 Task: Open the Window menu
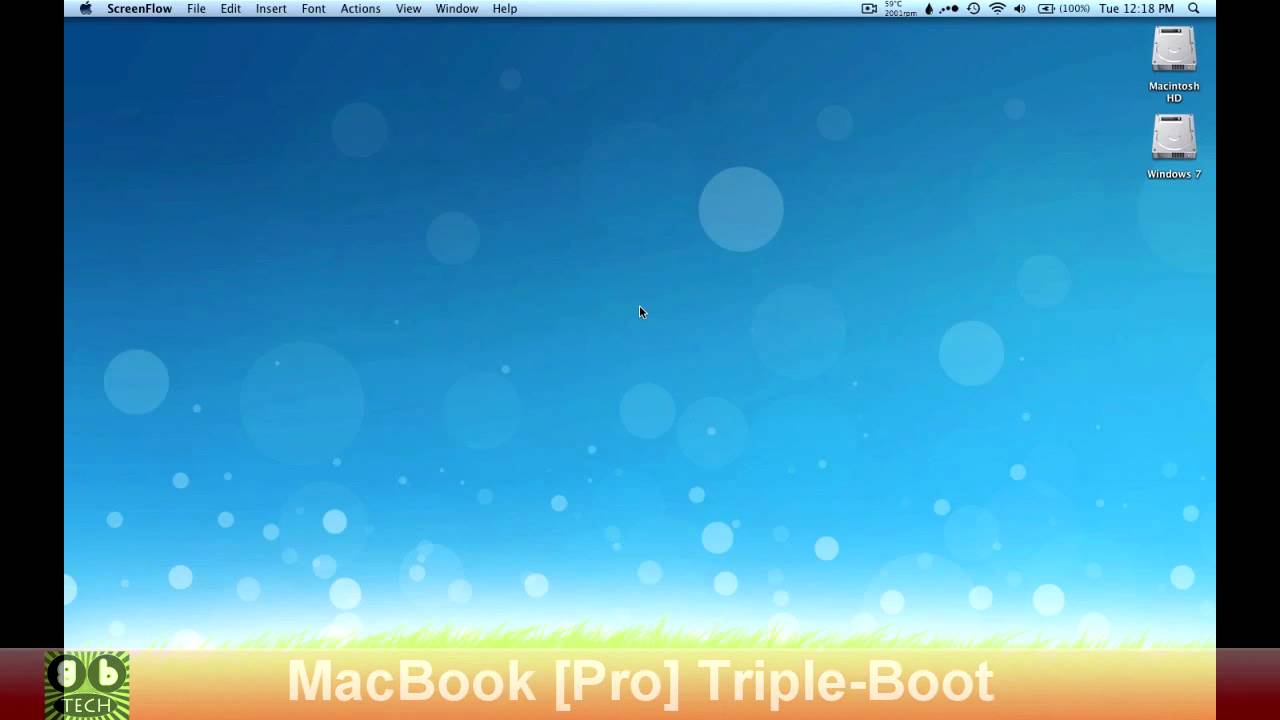coord(456,9)
